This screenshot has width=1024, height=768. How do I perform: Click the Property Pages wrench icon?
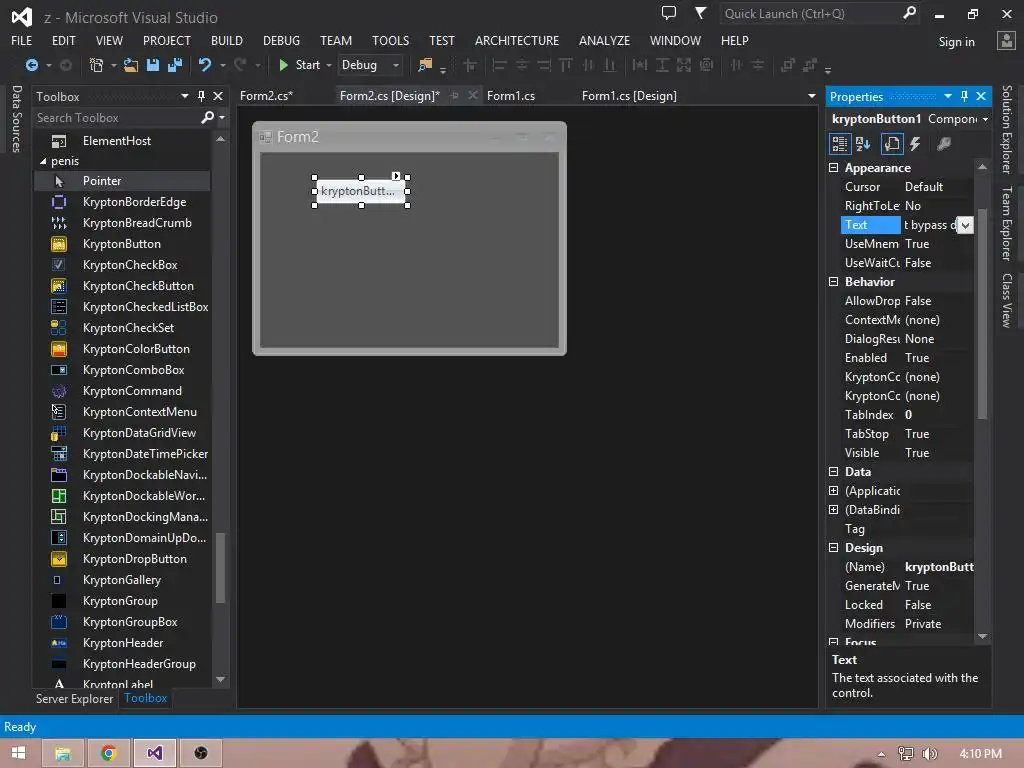(x=944, y=144)
